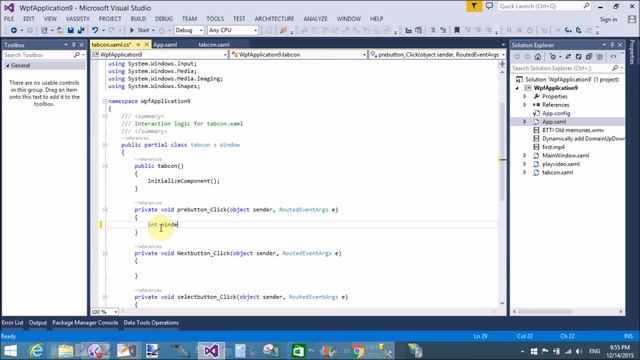Click the View Code icon in Solution Explorer
The width and height of the screenshot is (640, 360).
point(613,57)
